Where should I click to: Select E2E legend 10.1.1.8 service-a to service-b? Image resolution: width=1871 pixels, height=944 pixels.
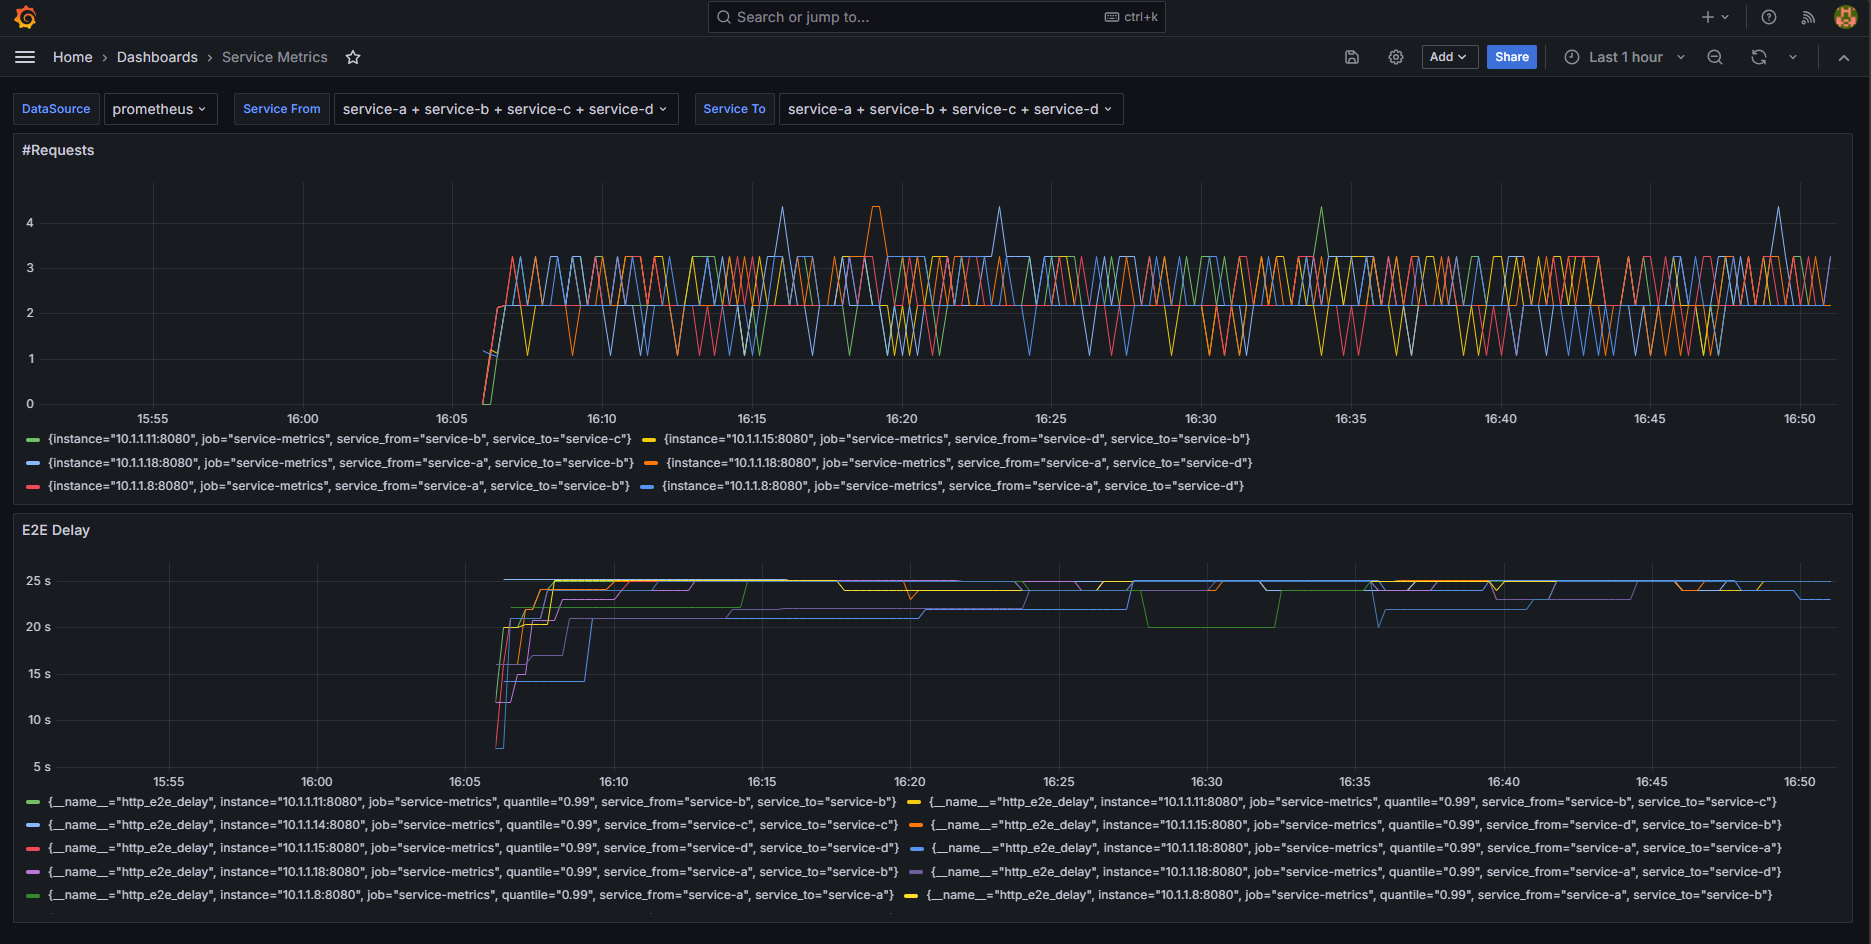1350,895
